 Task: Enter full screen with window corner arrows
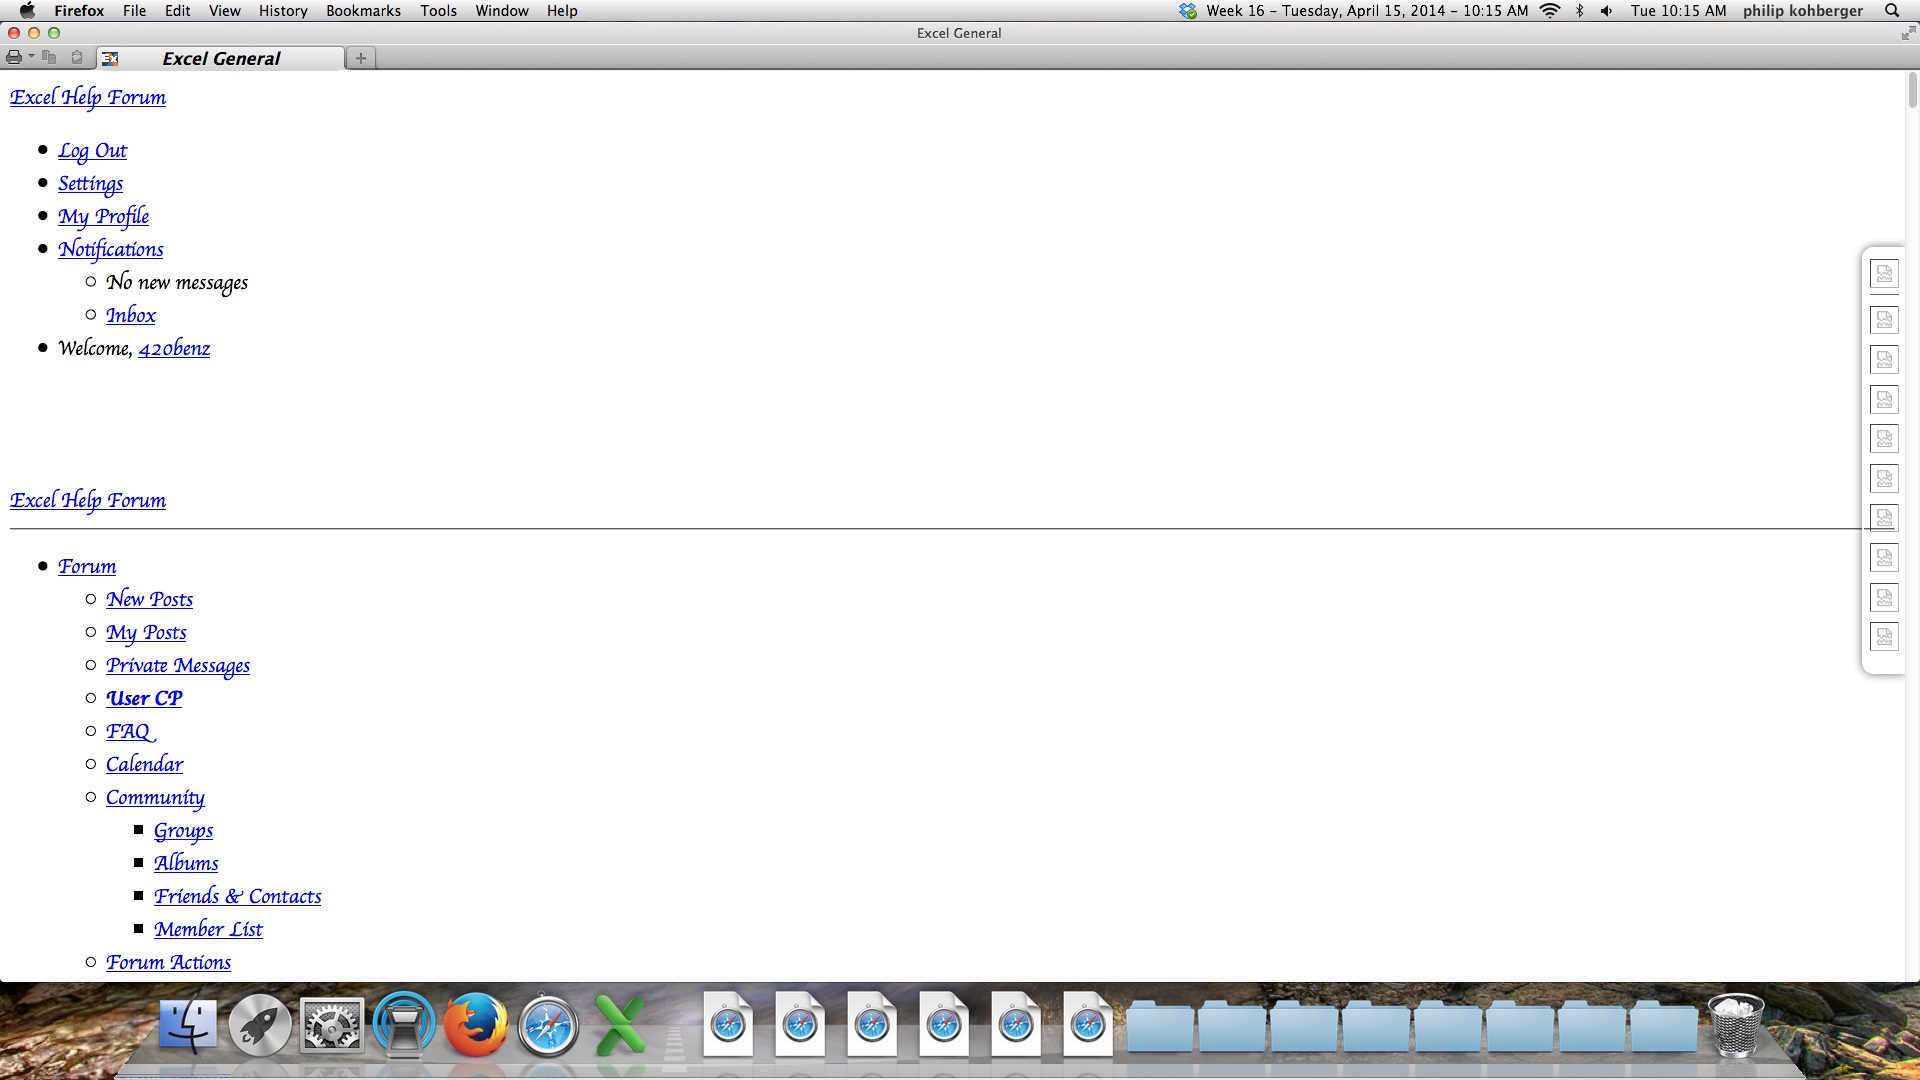tap(1908, 33)
